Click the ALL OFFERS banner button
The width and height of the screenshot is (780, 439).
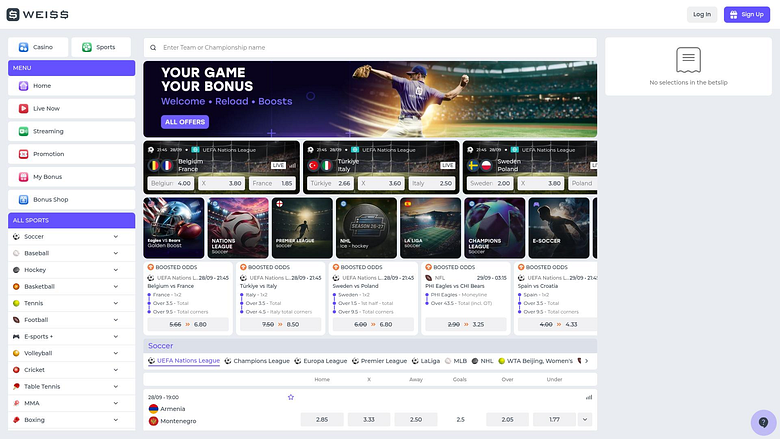click(x=185, y=122)
